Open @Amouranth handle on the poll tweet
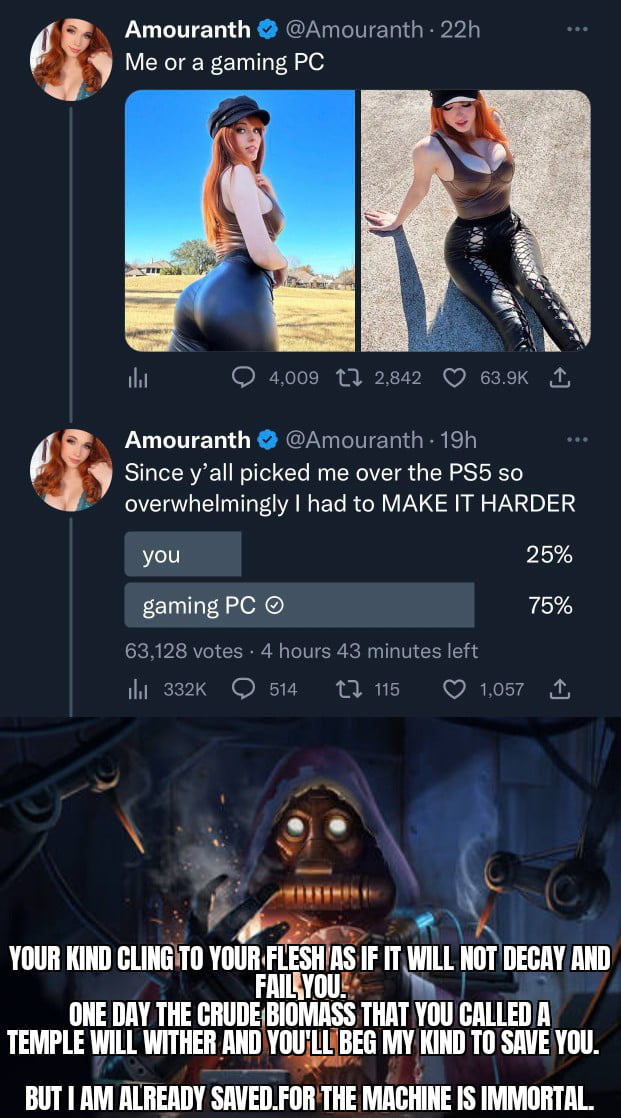Screen dimensions: 621x1118 pyautogui.click(x=354, y=440)
